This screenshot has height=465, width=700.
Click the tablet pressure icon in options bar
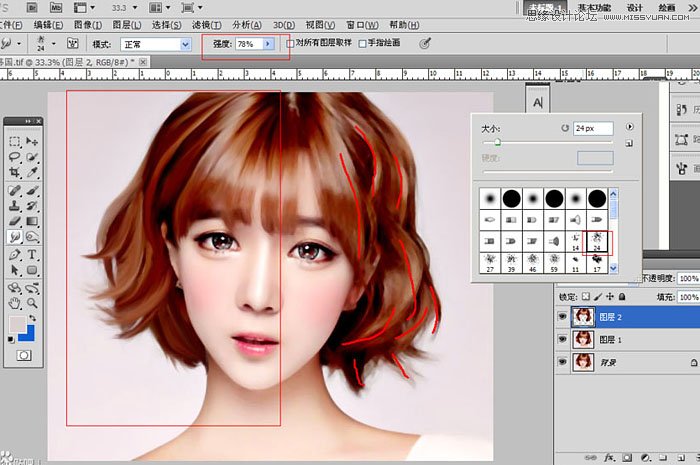[426, 44]
